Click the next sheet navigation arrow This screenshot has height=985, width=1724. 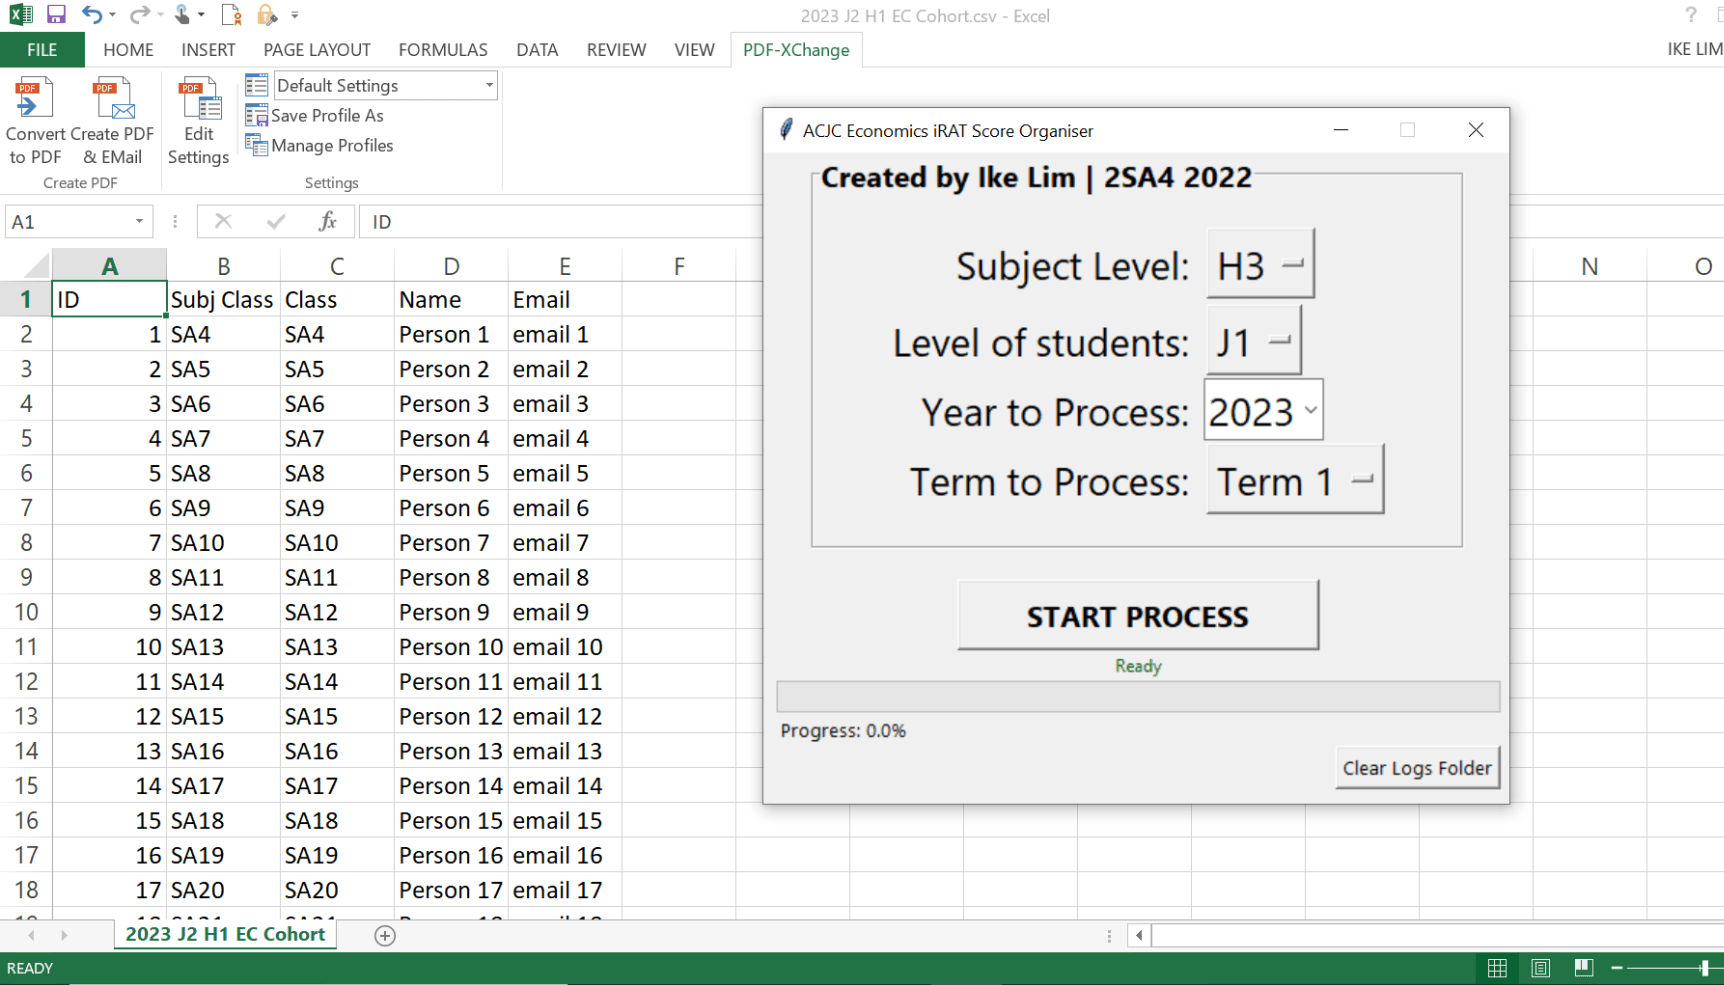64,936
